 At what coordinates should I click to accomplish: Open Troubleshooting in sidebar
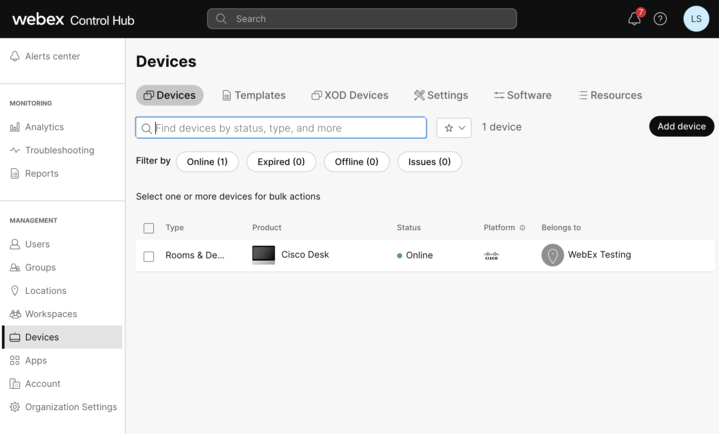[x=62, y=150]
